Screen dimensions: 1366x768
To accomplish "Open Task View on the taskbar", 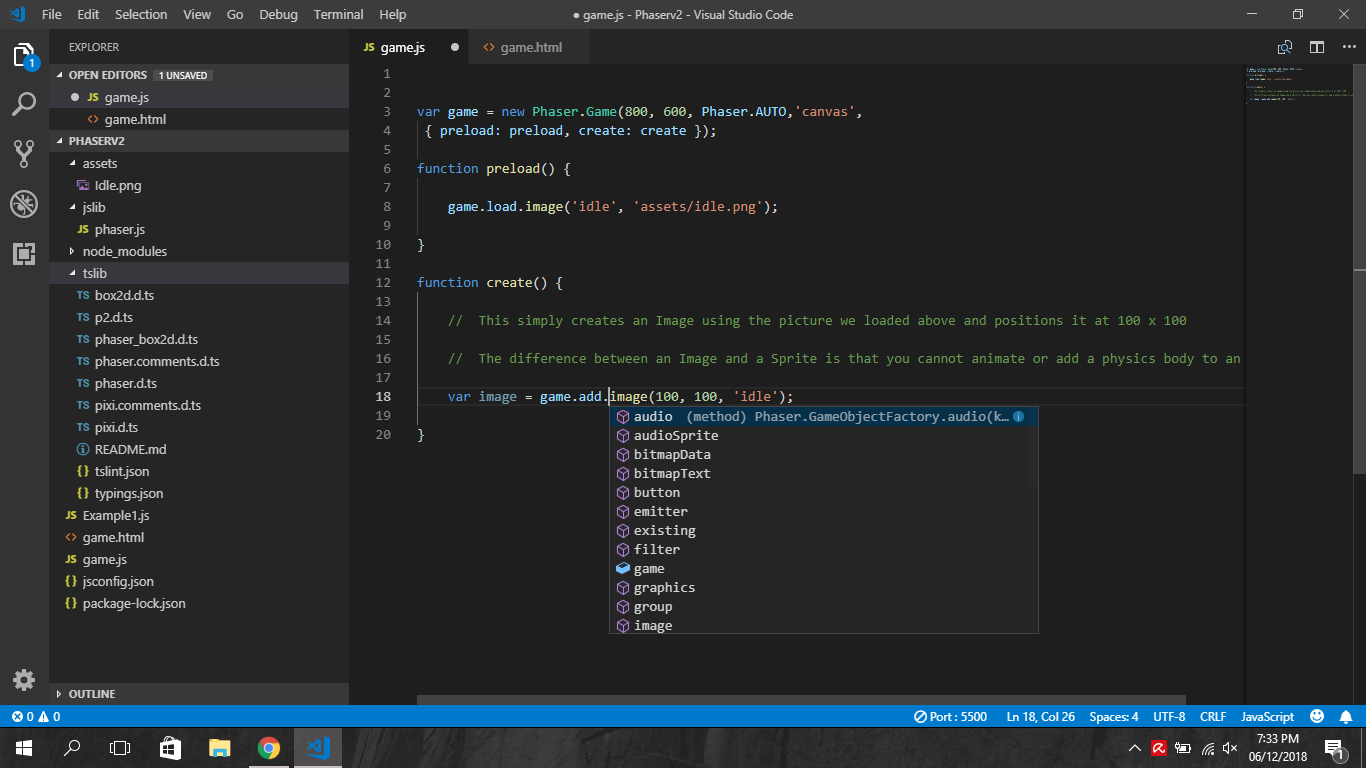I will 120,747.
